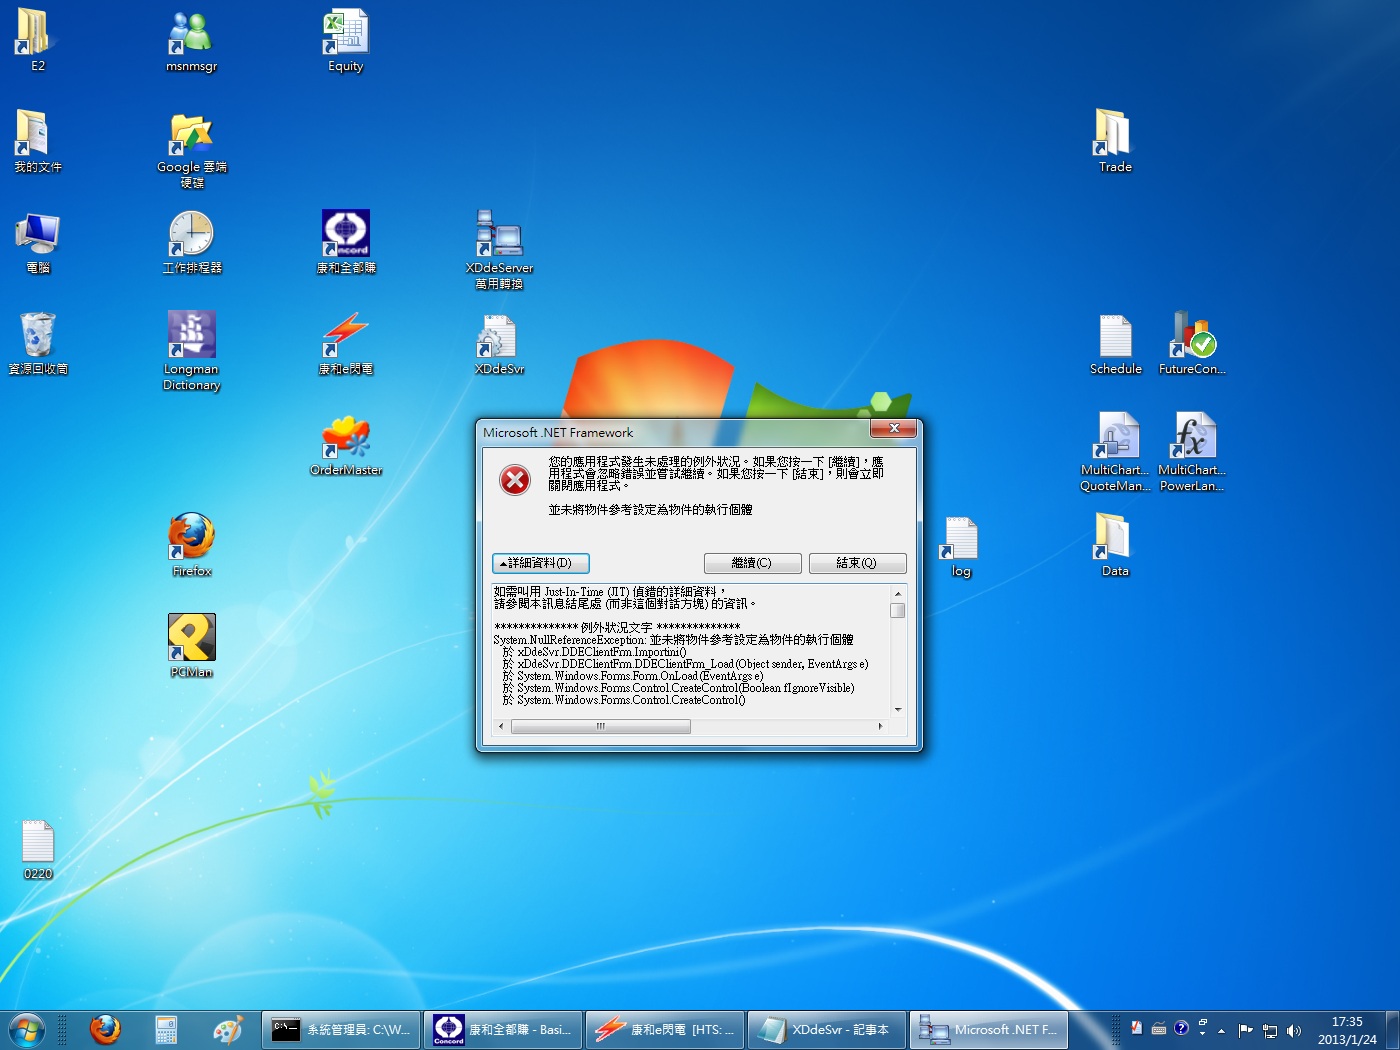
Task: Click the help question mark tray icon
Action: pos(1181,1027)
